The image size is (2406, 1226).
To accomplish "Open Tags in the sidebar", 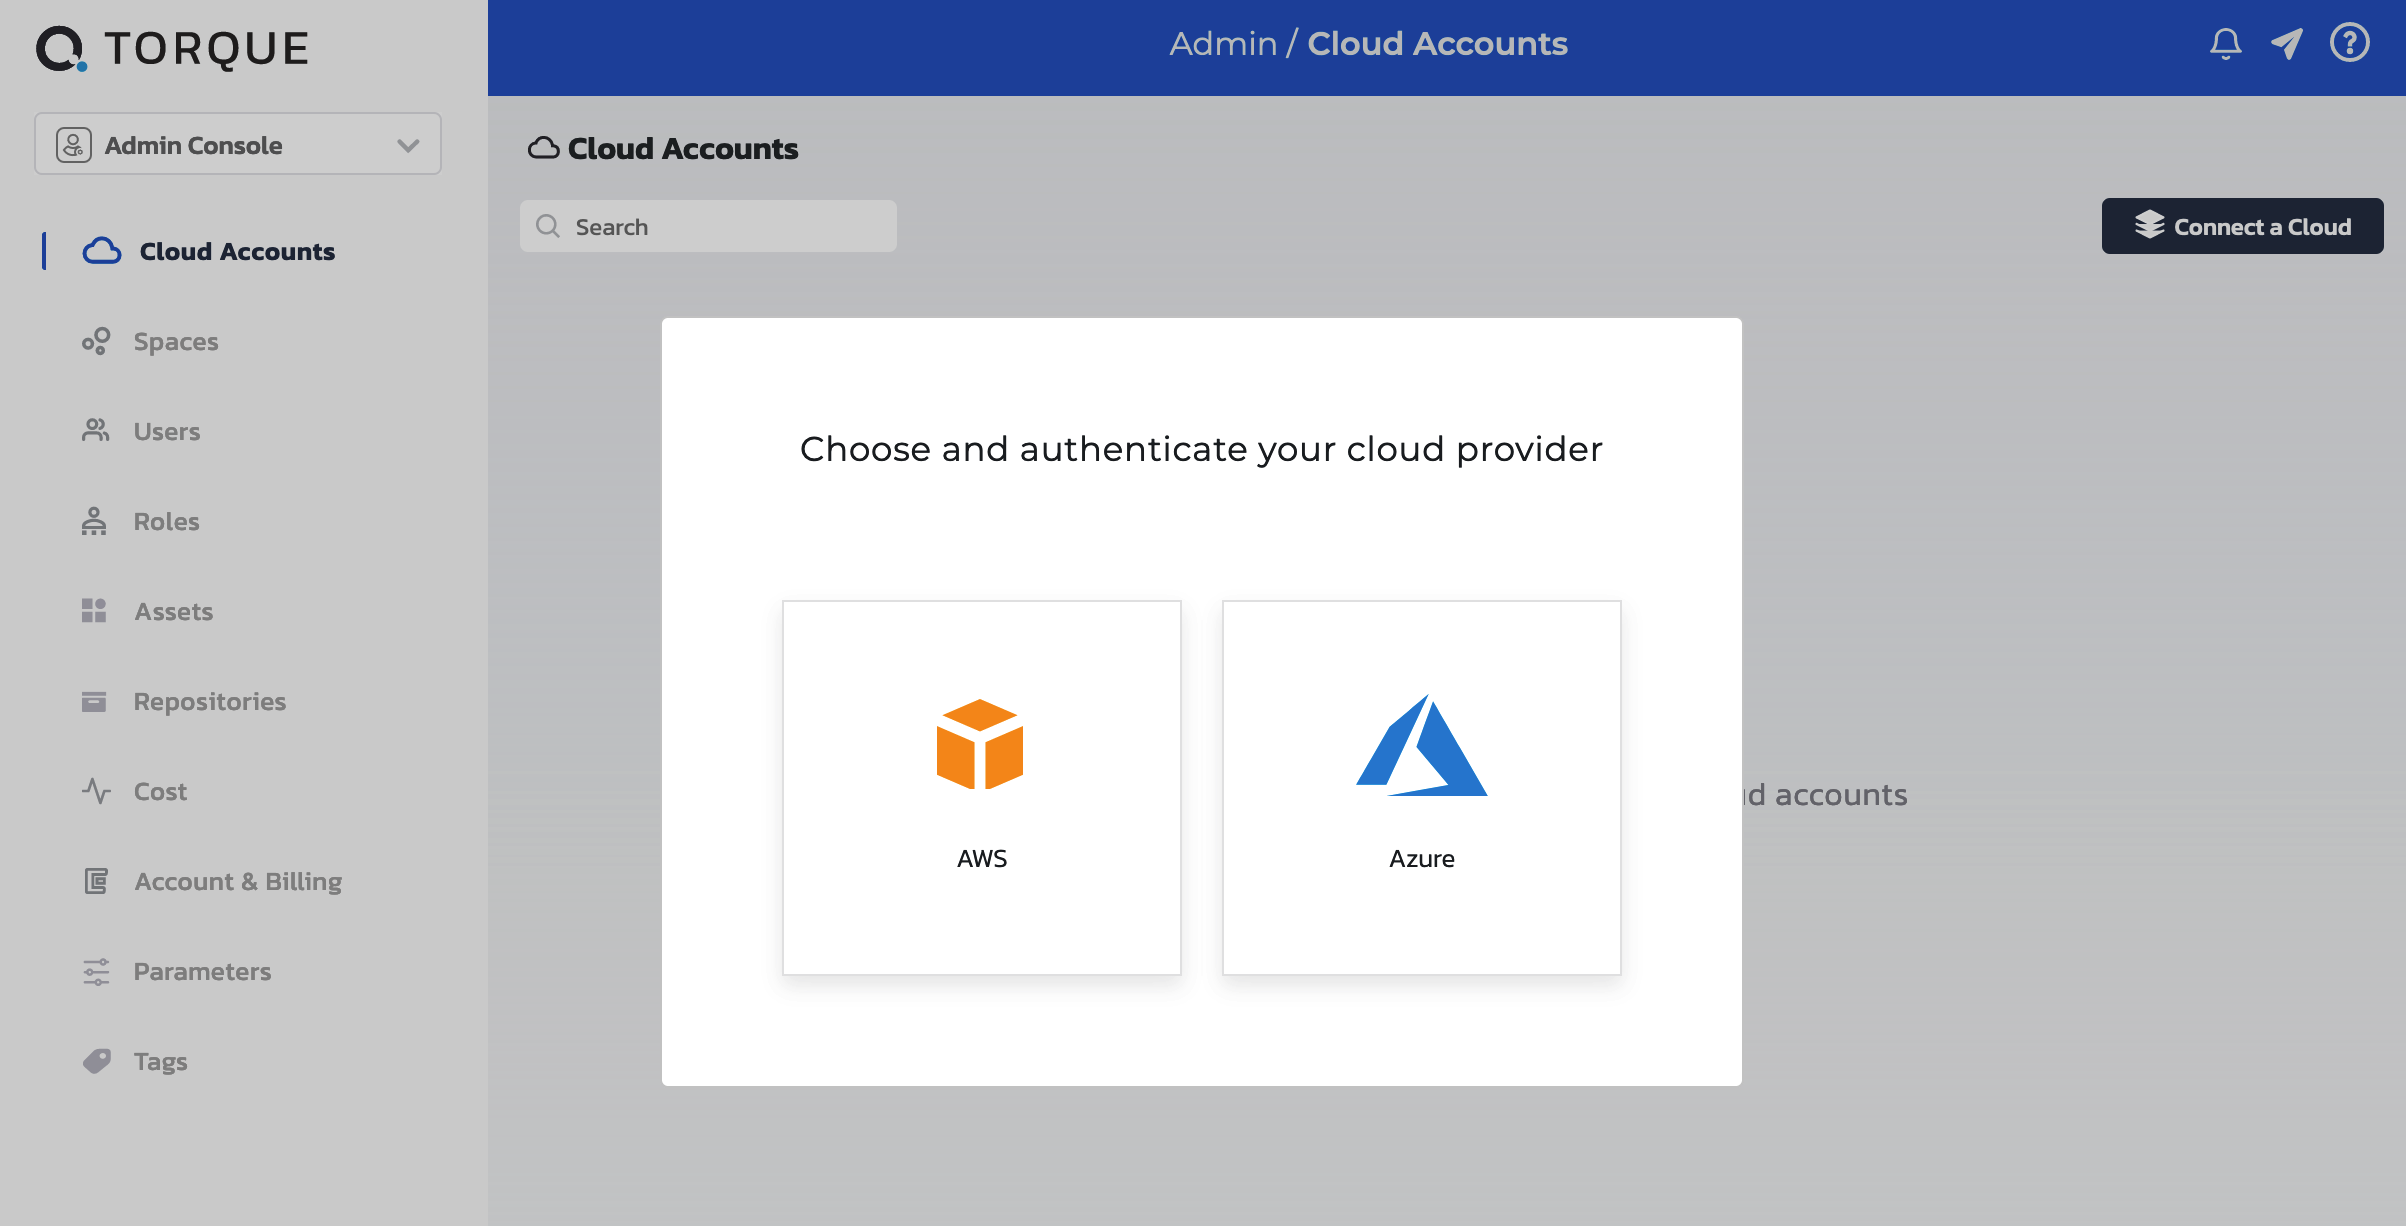I will coord(160,1061).
